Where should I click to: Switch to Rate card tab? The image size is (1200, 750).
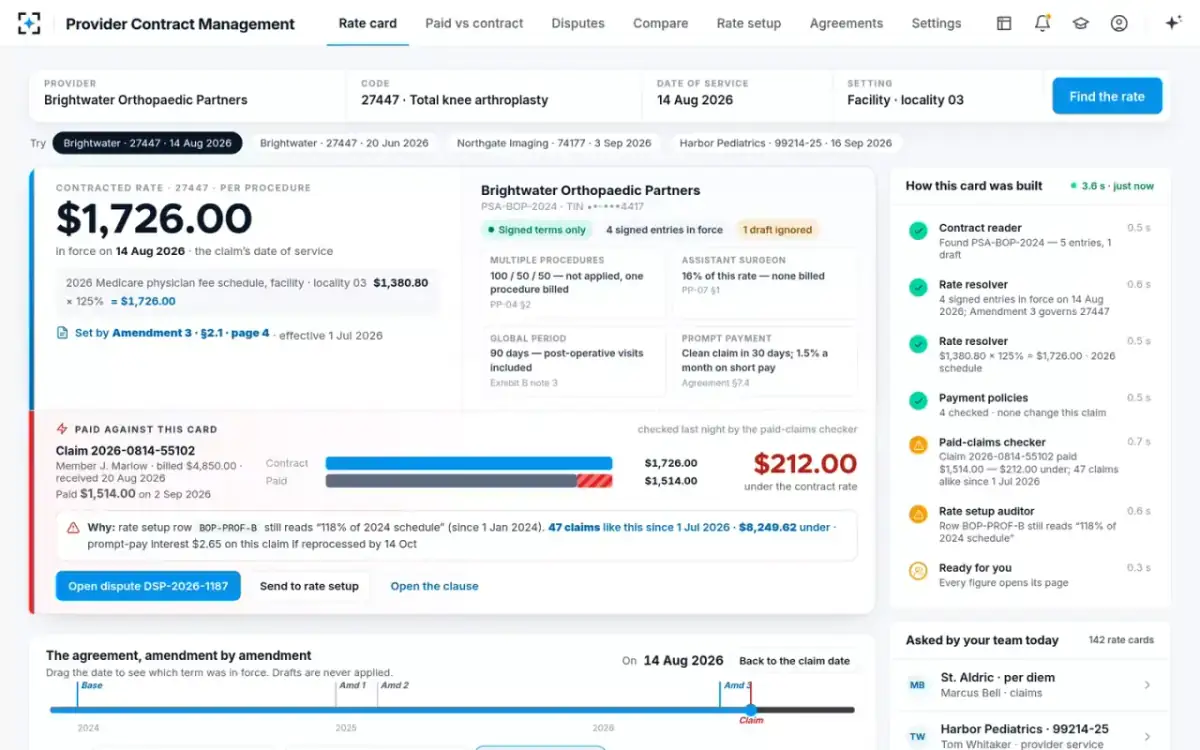(368, 23)
